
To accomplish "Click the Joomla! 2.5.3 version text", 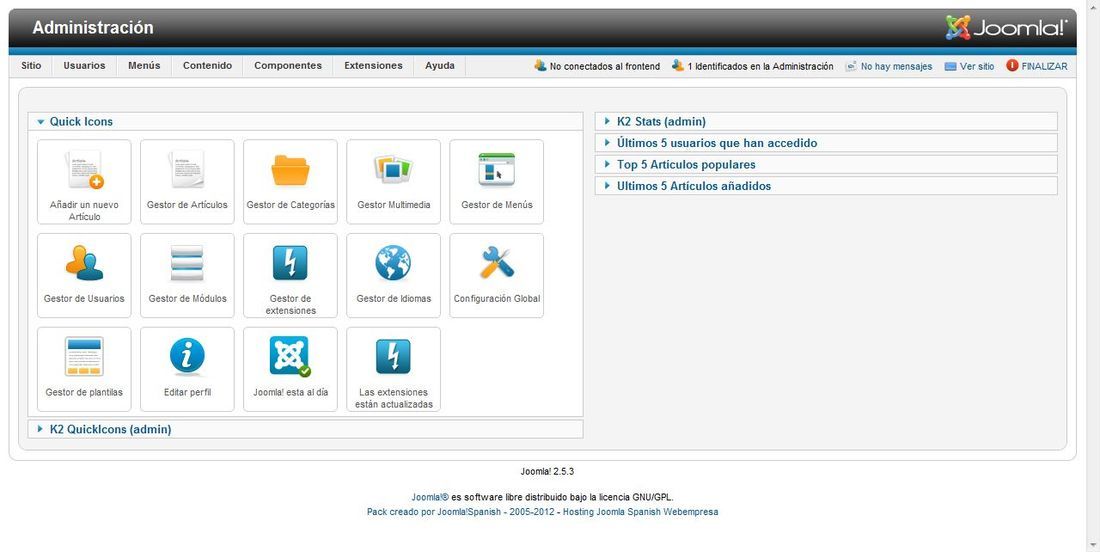I will [x=547, y=471].
